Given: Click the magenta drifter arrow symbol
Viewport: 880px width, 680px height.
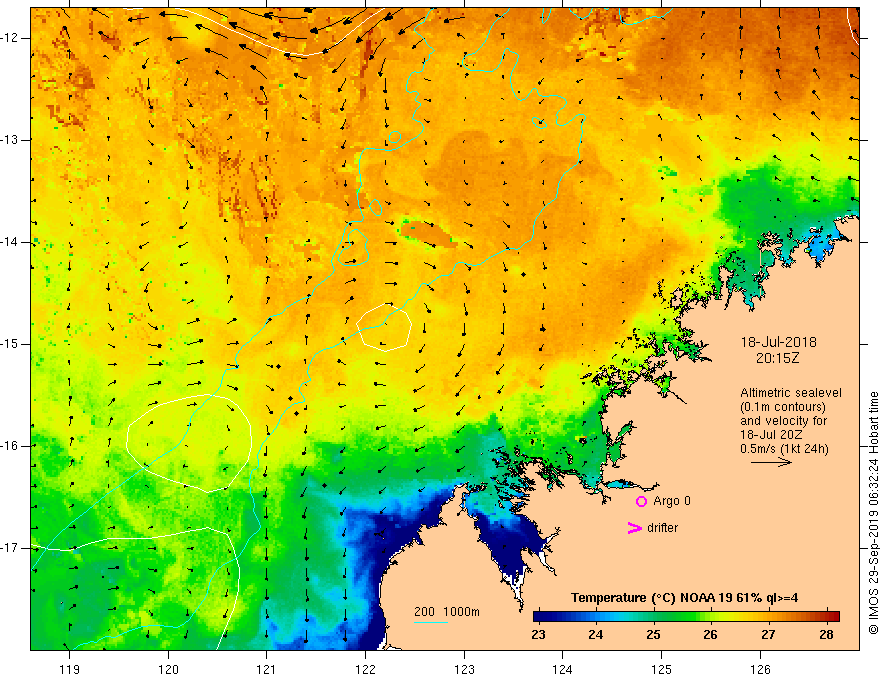Looking at the screenshot, I should click(x=634, y=528).
